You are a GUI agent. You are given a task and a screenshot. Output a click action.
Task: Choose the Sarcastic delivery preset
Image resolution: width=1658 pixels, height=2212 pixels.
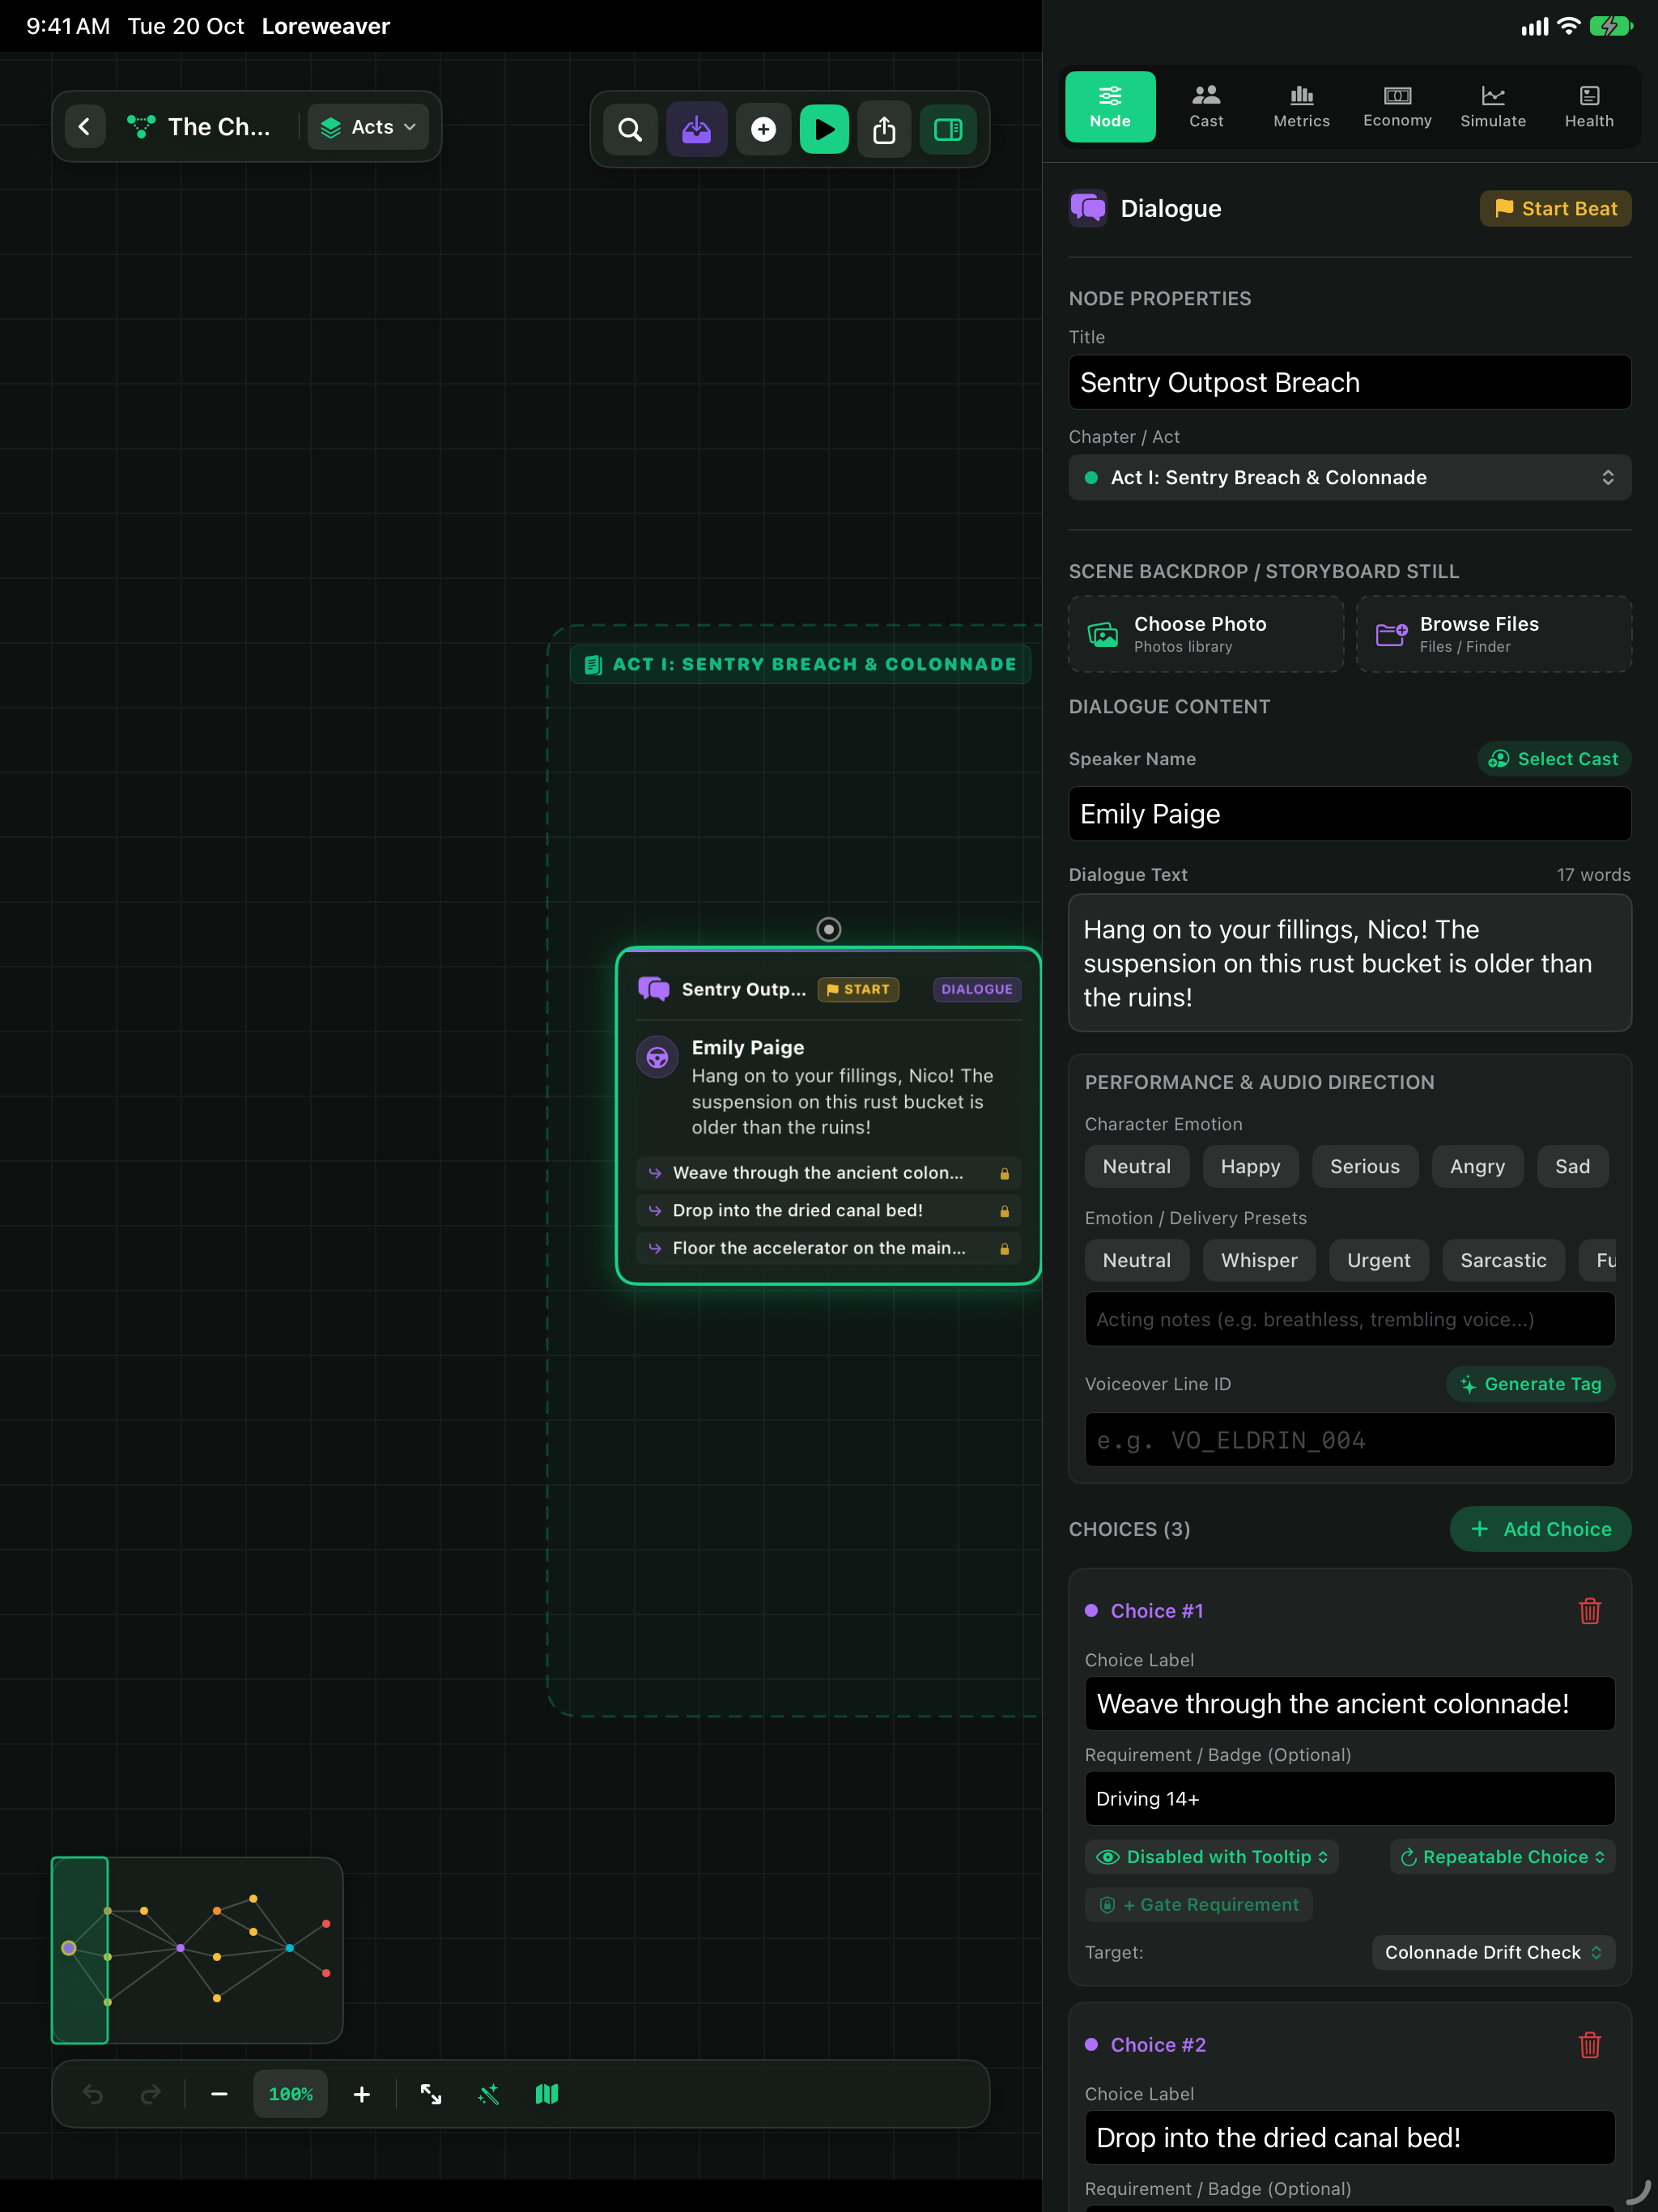coord(1503,1260)
